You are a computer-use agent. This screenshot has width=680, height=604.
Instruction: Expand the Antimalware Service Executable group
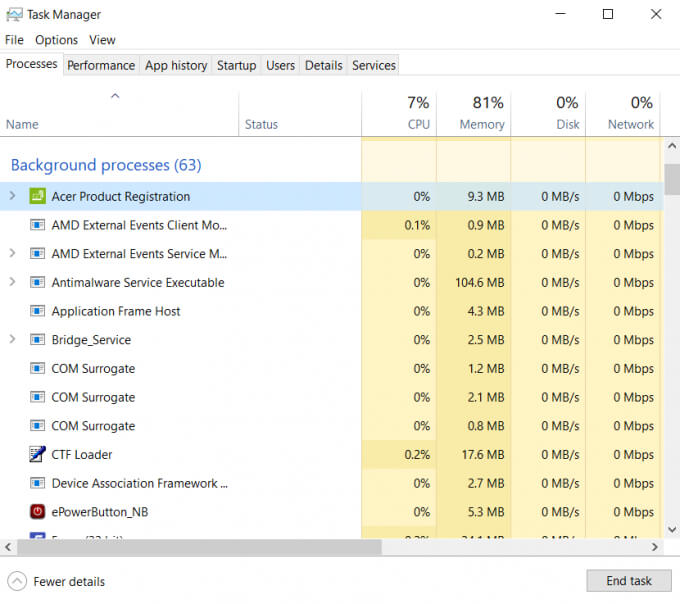pos(12,283)
